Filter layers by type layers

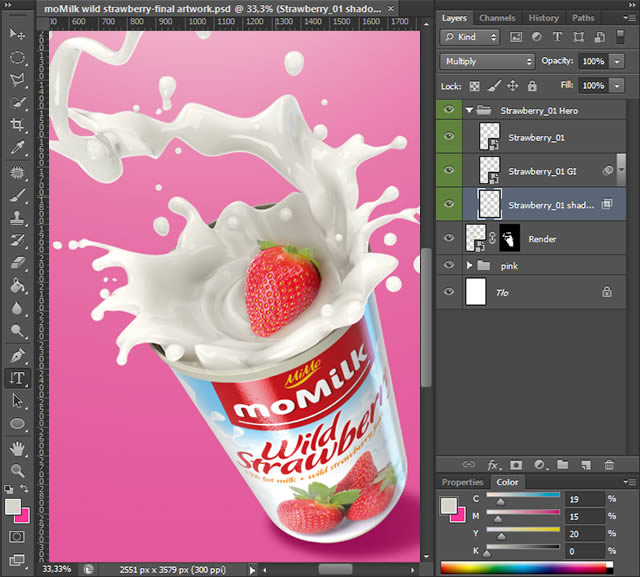pos(557,37)
